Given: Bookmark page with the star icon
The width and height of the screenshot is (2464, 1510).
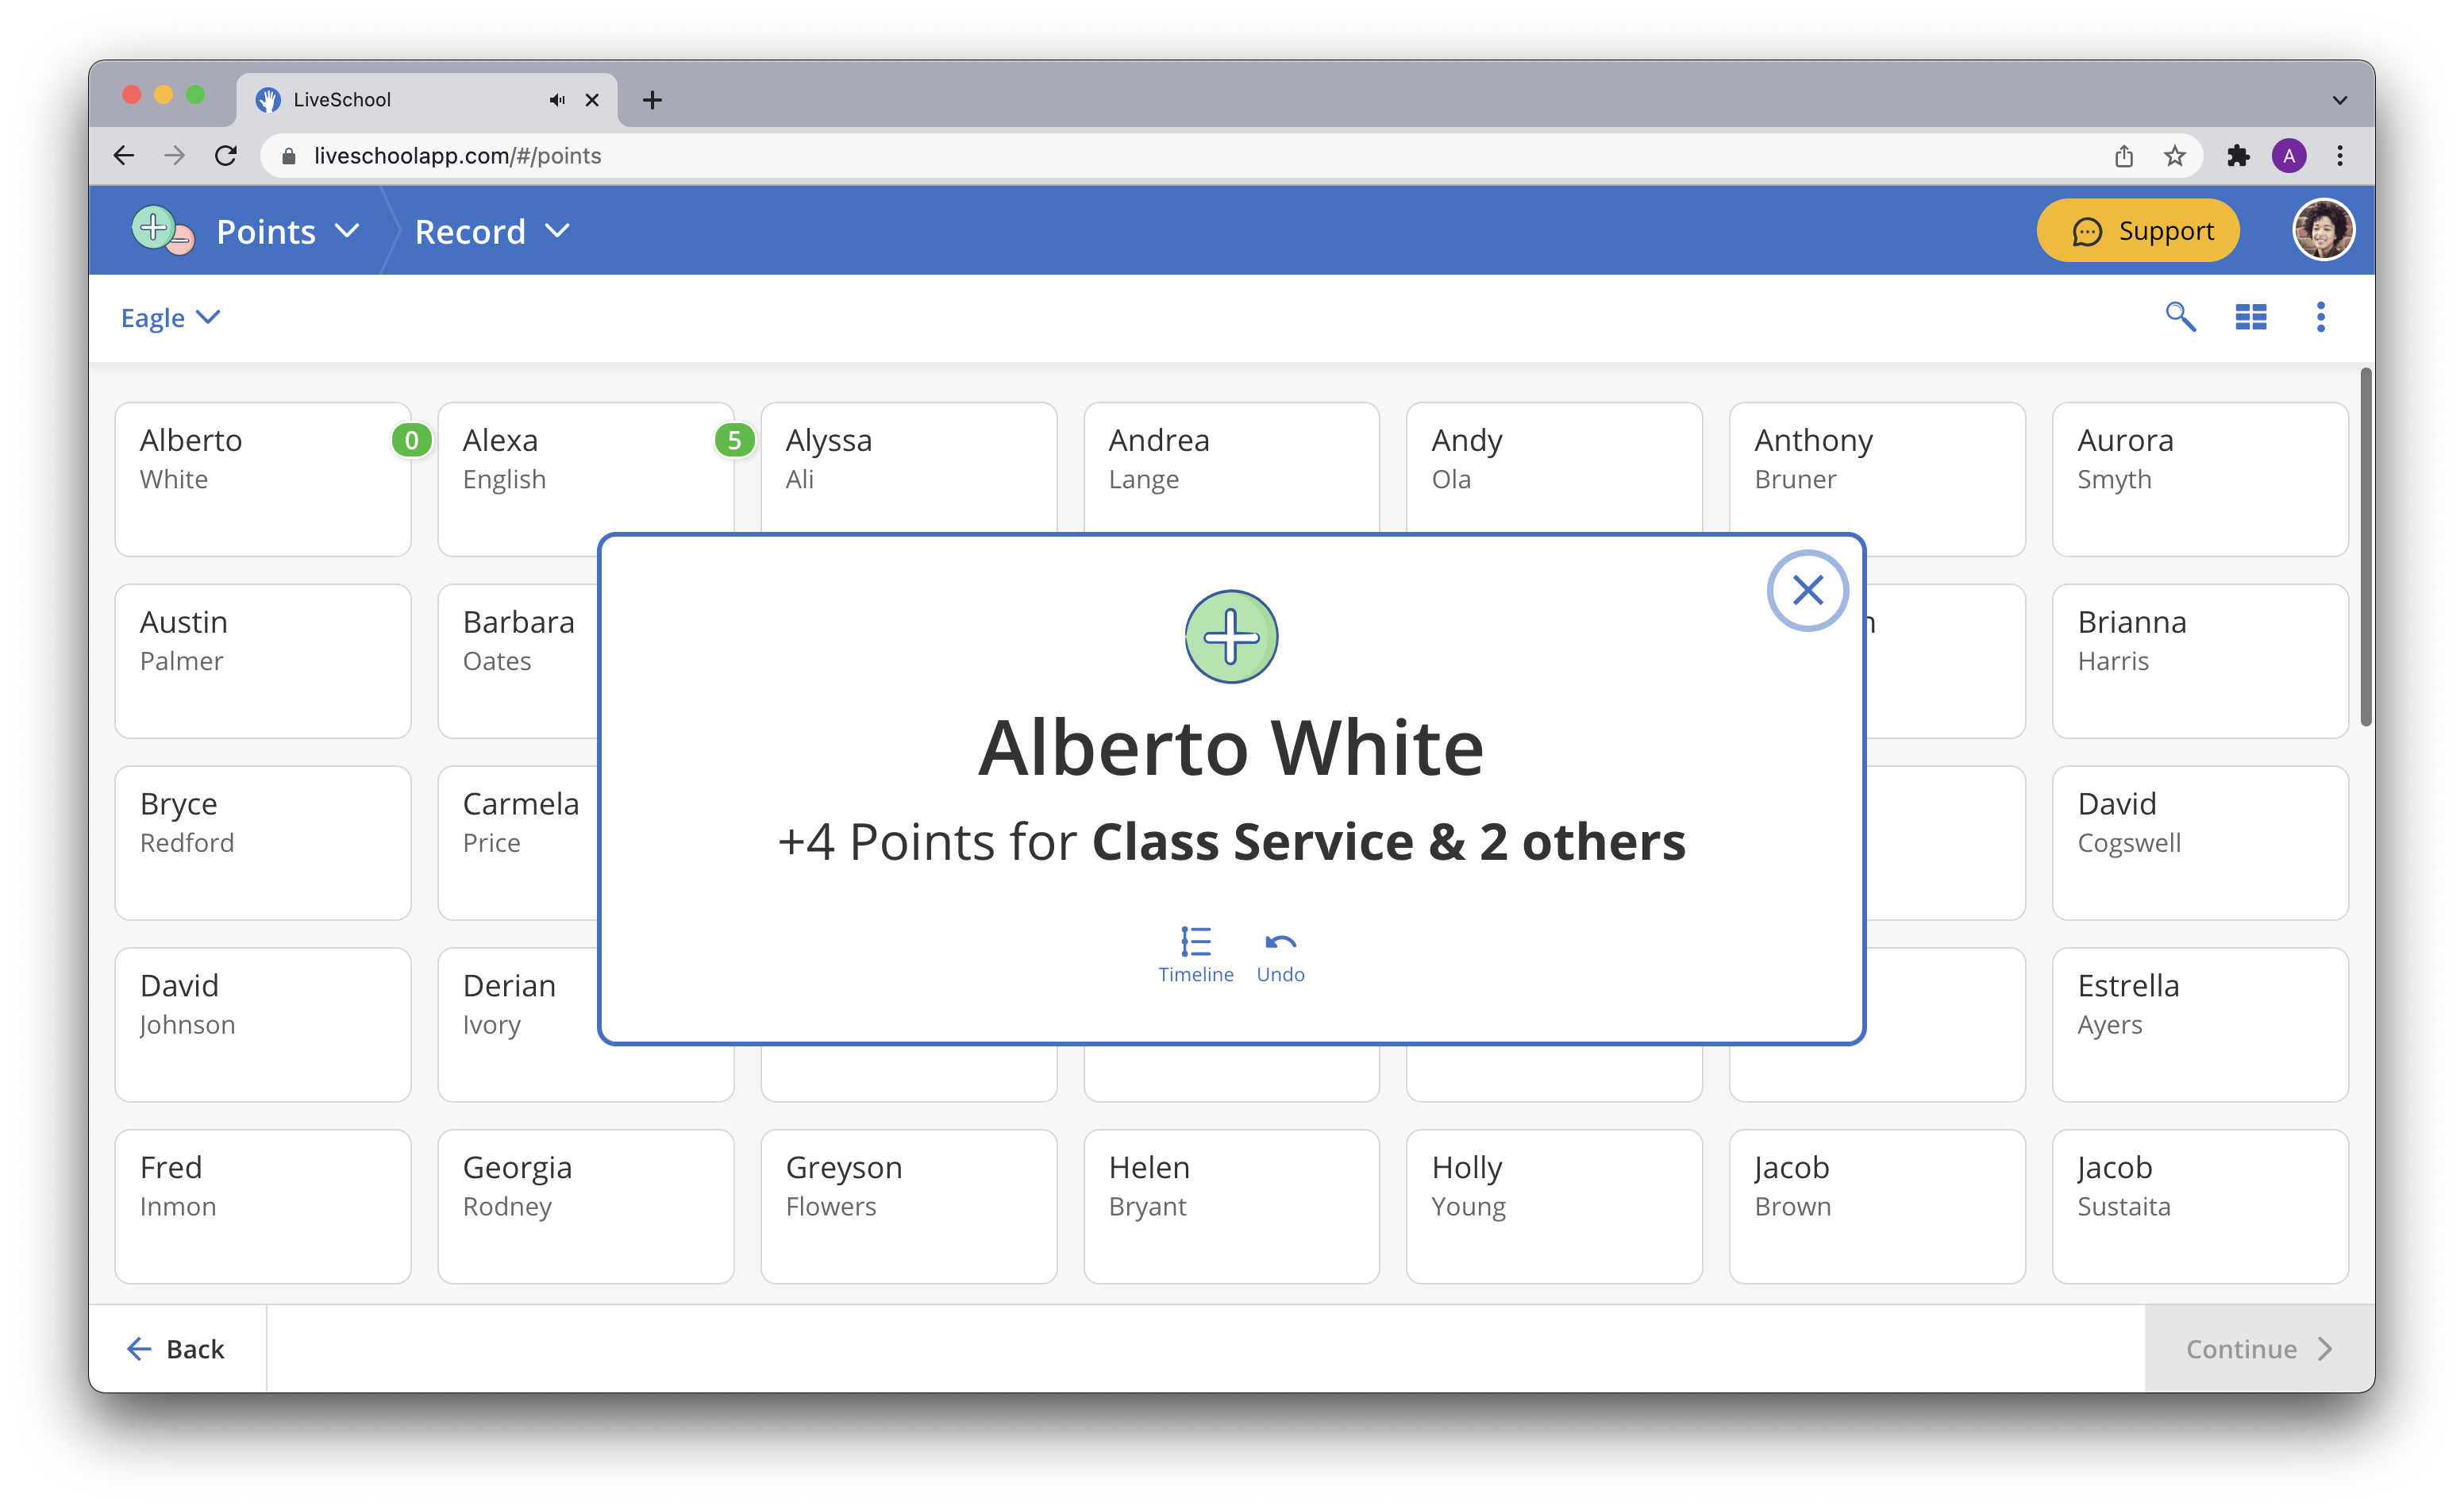Looking at the screenshot, I should (2174, 156).
